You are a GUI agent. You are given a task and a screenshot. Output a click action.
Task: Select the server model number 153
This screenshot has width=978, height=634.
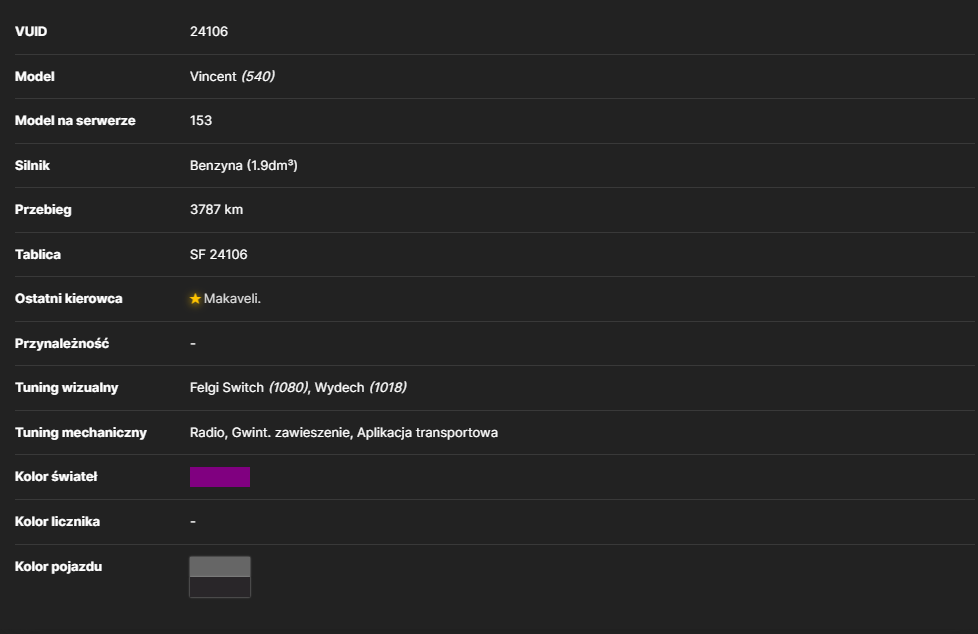tap(201, 120)
